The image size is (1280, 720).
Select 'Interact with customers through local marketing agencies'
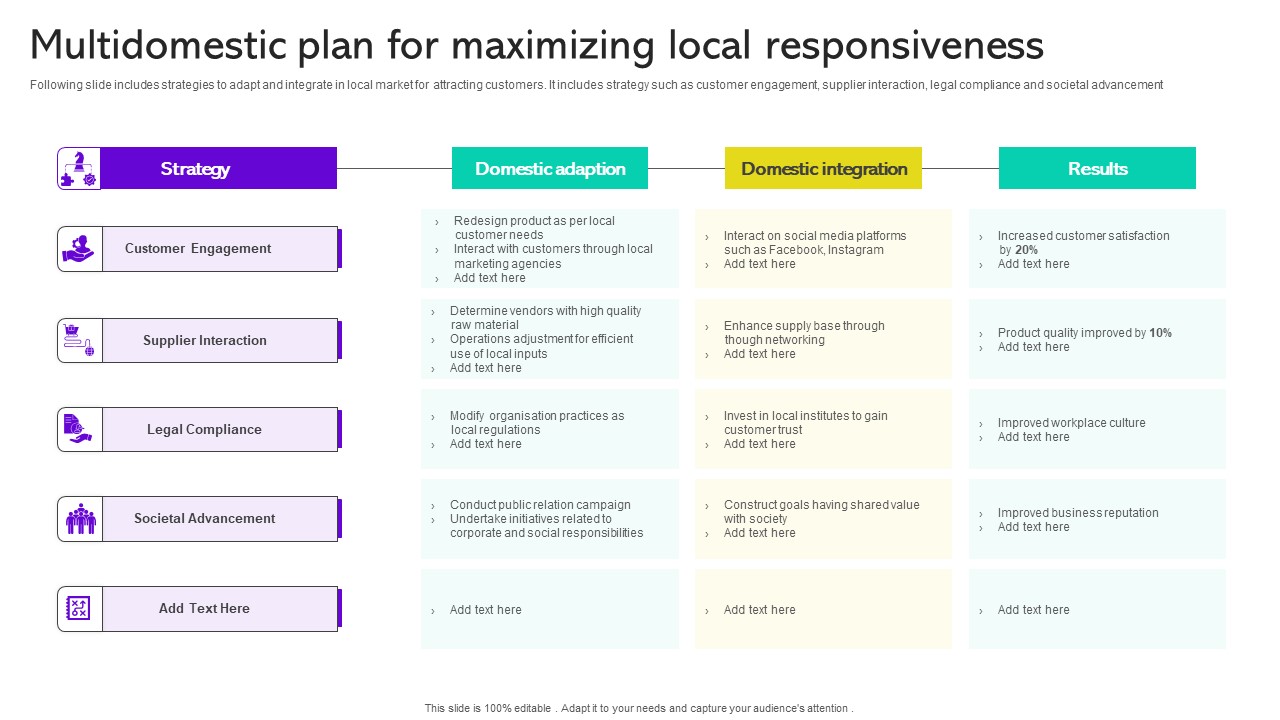click(x=553, y=256)
